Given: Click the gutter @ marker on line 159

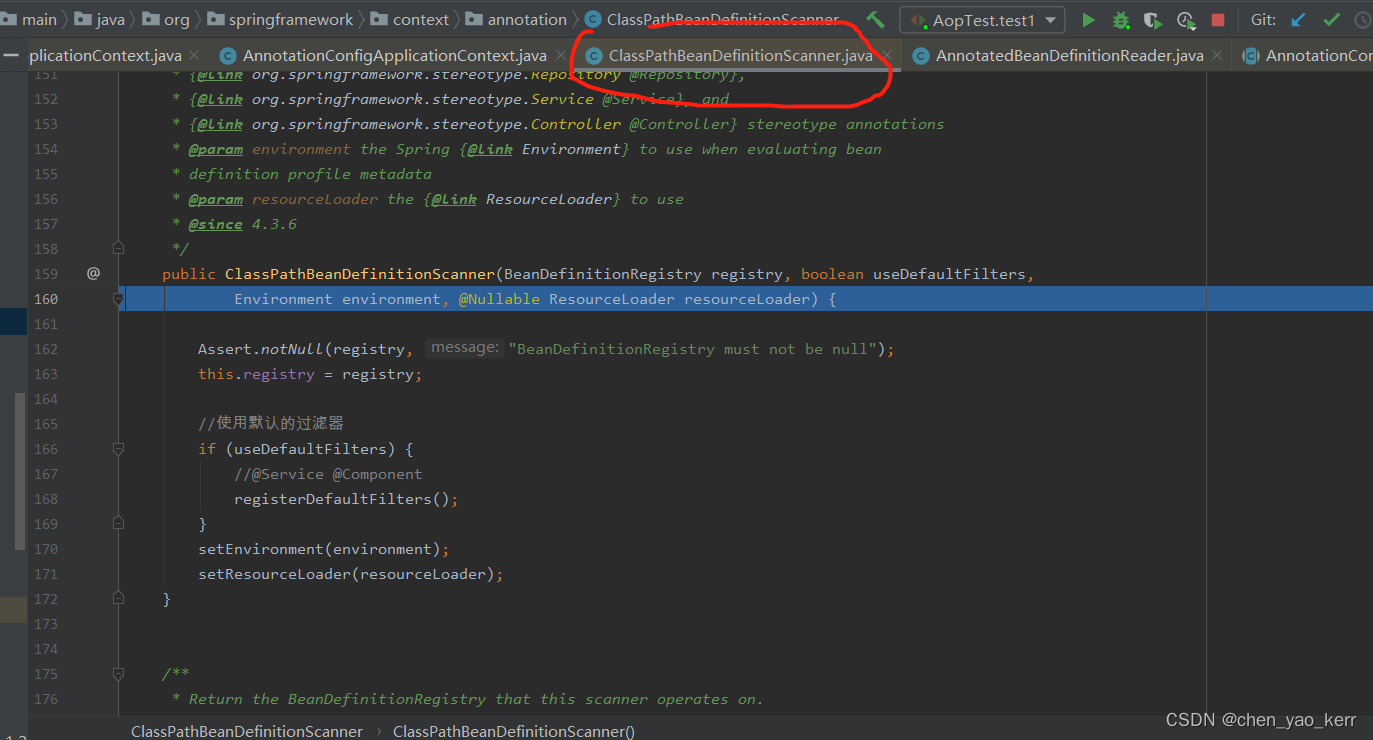Looking at the screenshot, I should [93, 273].
